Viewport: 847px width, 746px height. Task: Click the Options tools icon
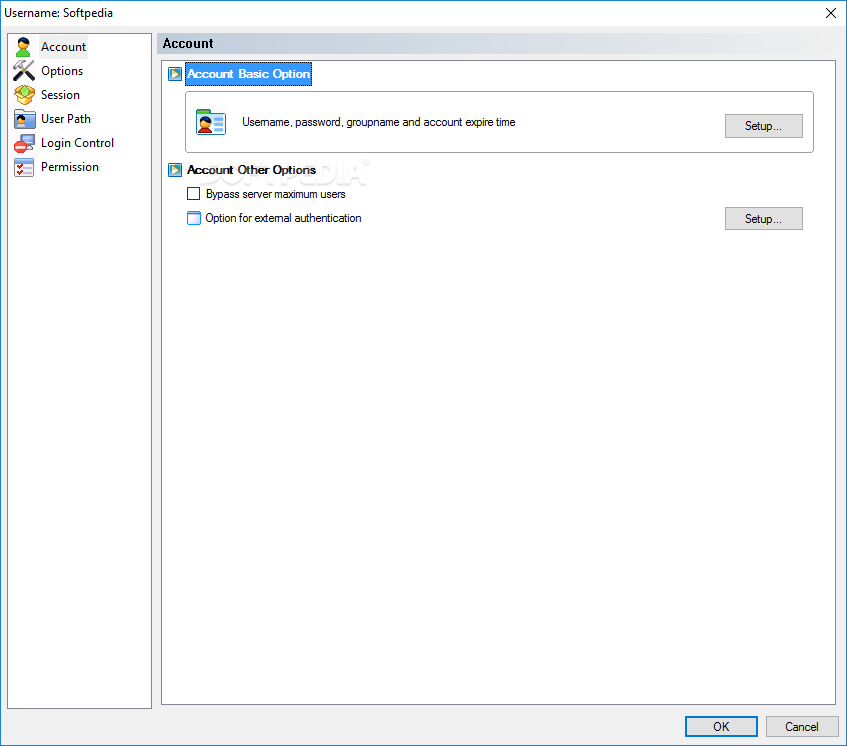(x=24, y=71)
